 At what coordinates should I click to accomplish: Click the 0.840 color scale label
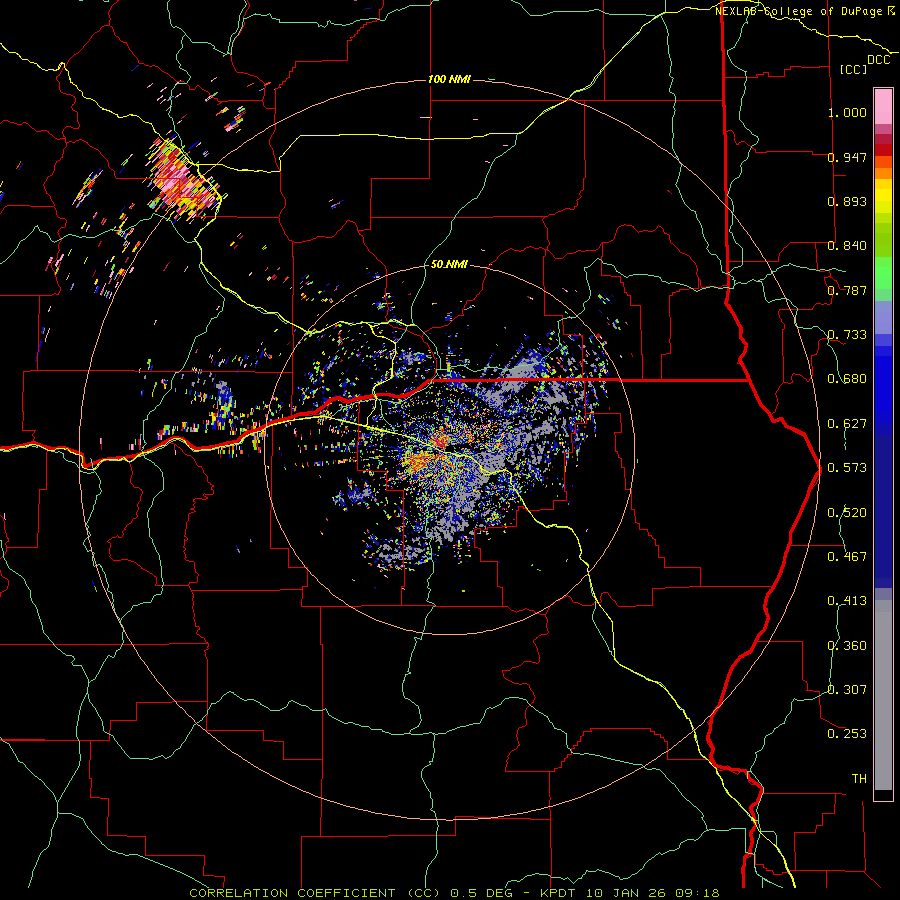point(847,246)
